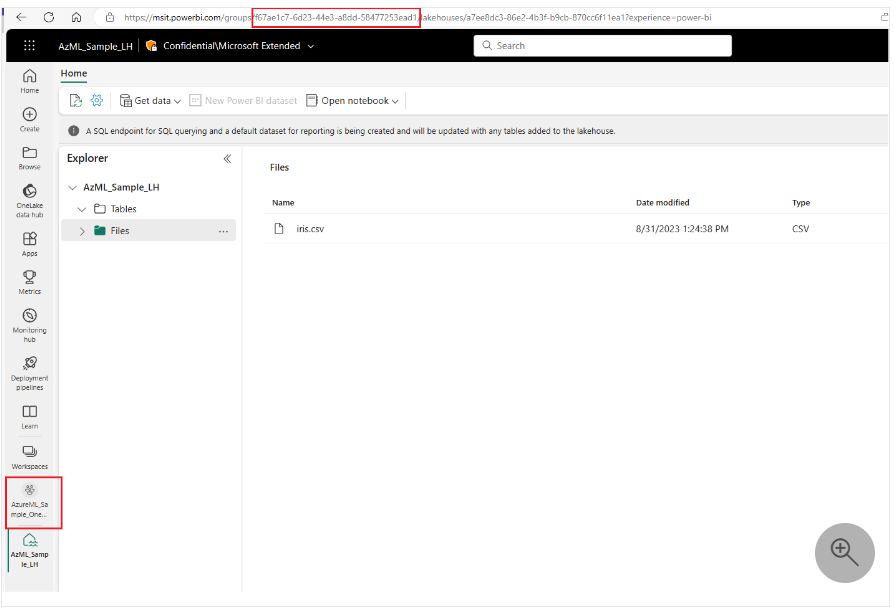Screen dimensions: 894x612
Task: Select Files in the Explorer tree
Action: [120, 231]
